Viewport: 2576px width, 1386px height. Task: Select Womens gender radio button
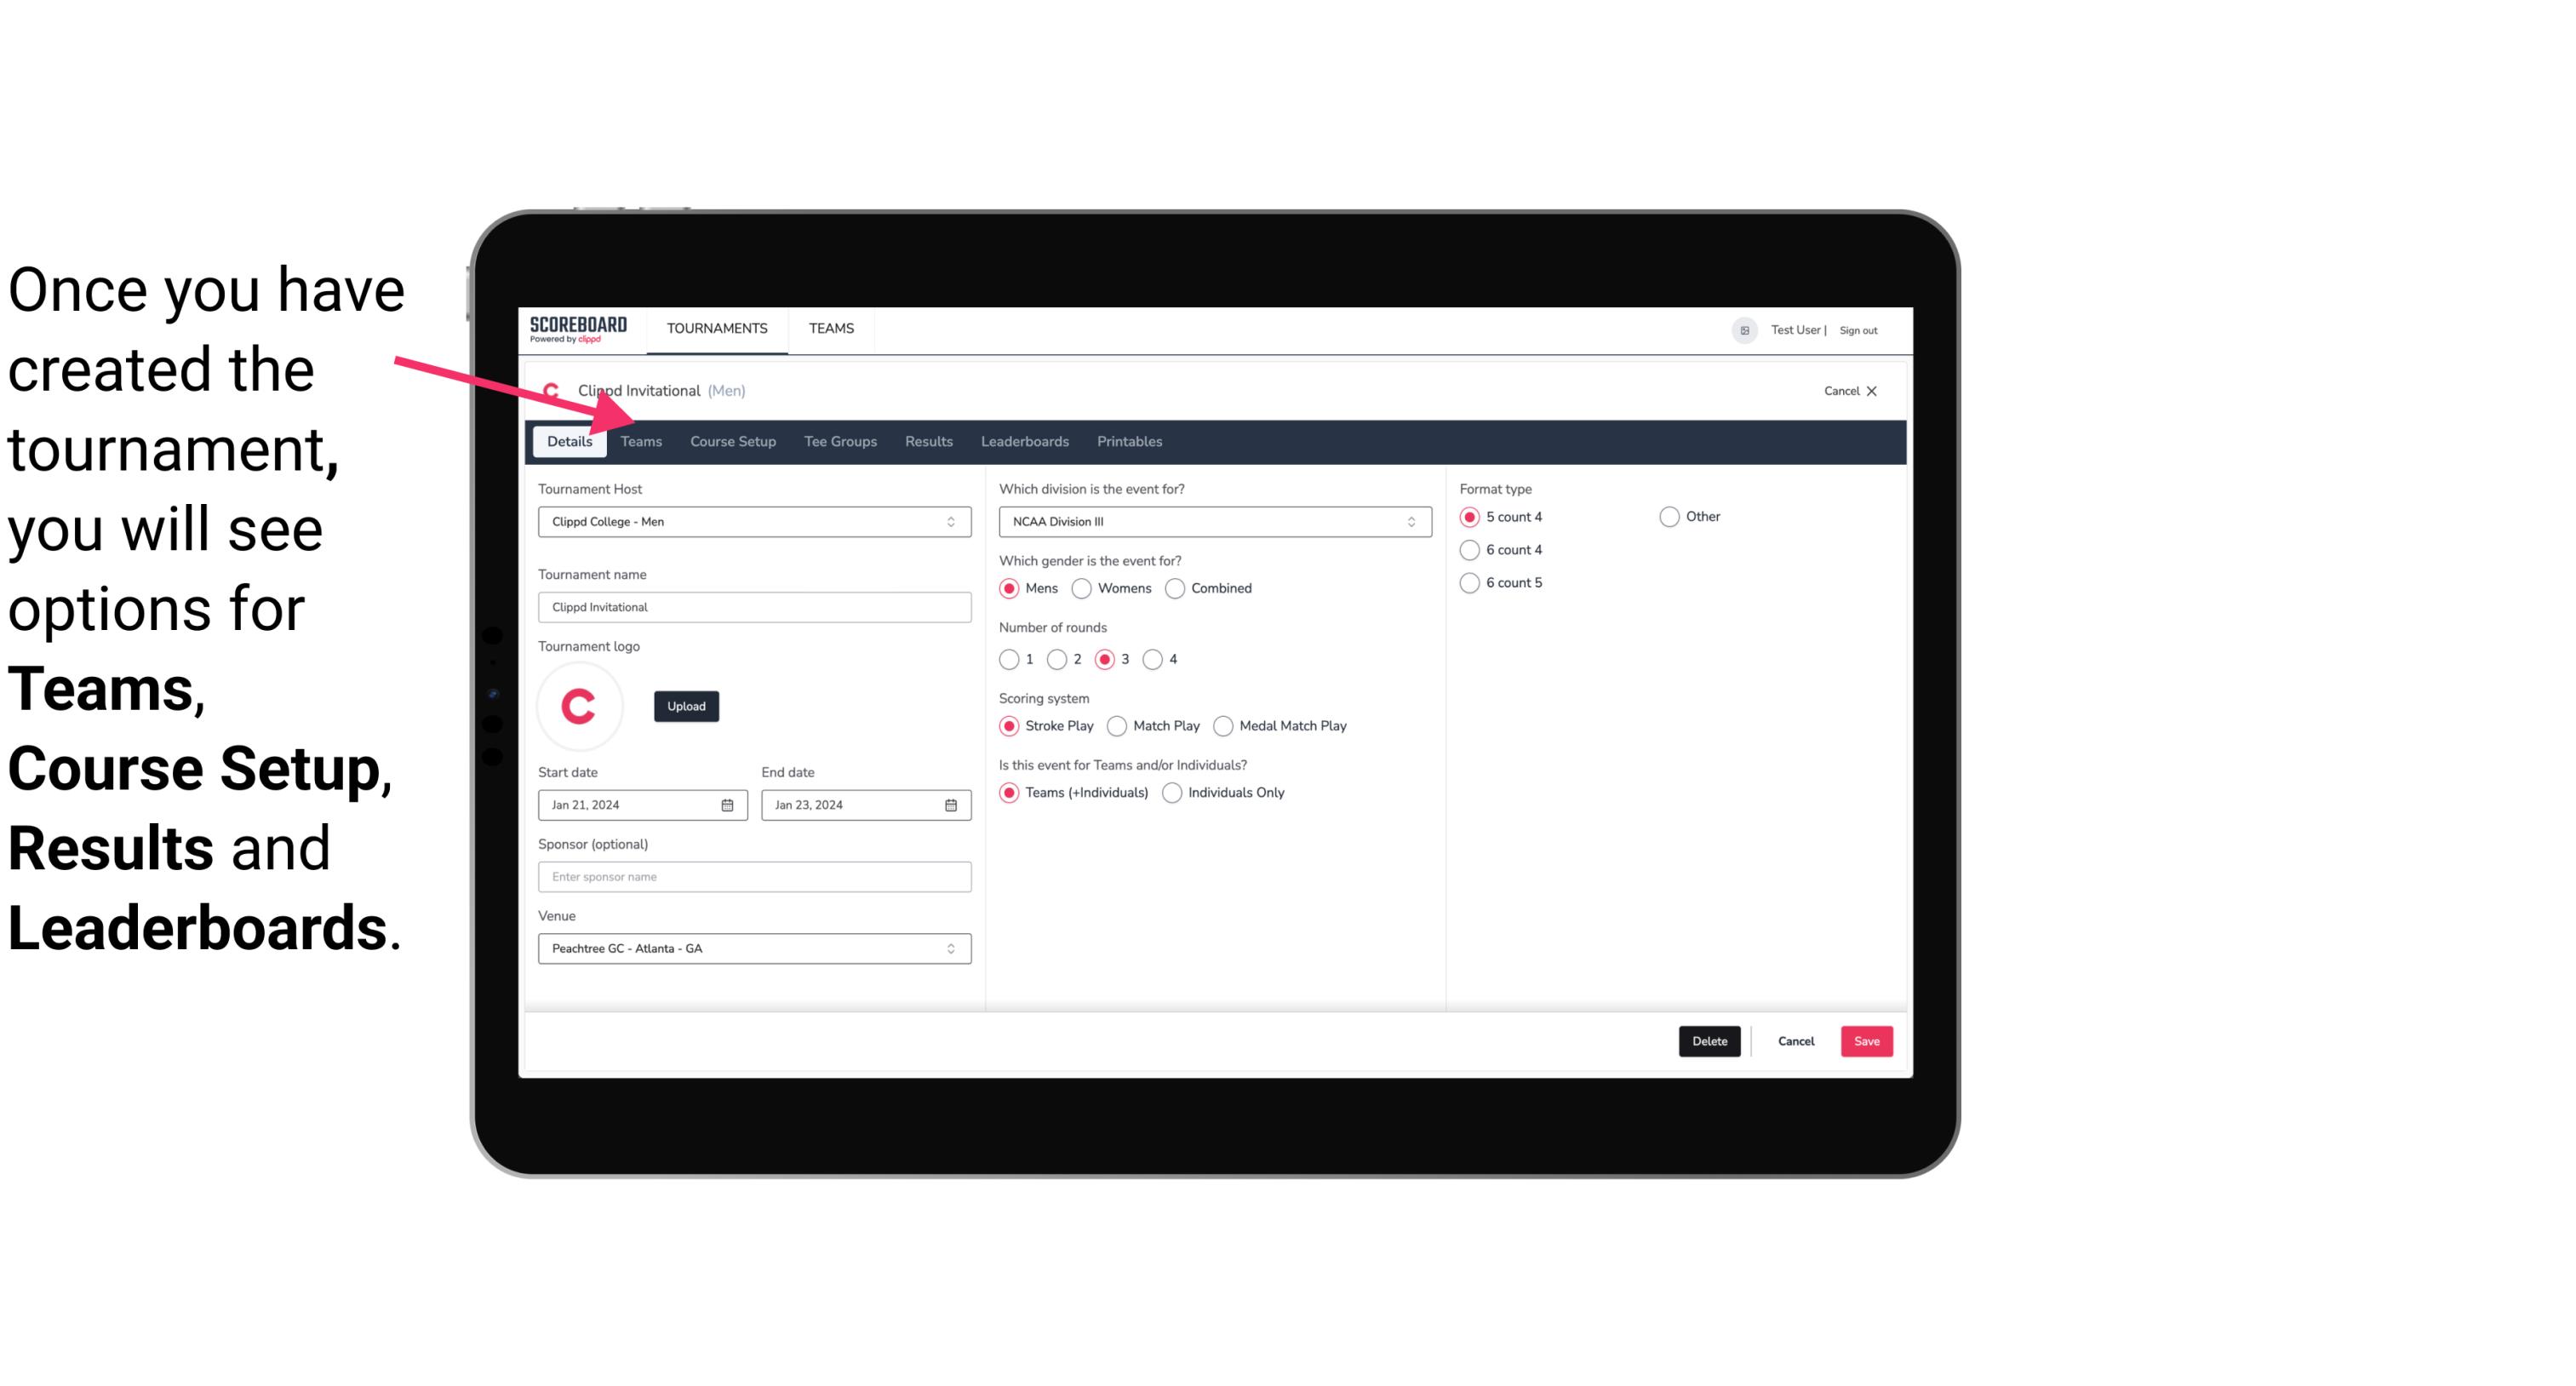point(1082,587)
